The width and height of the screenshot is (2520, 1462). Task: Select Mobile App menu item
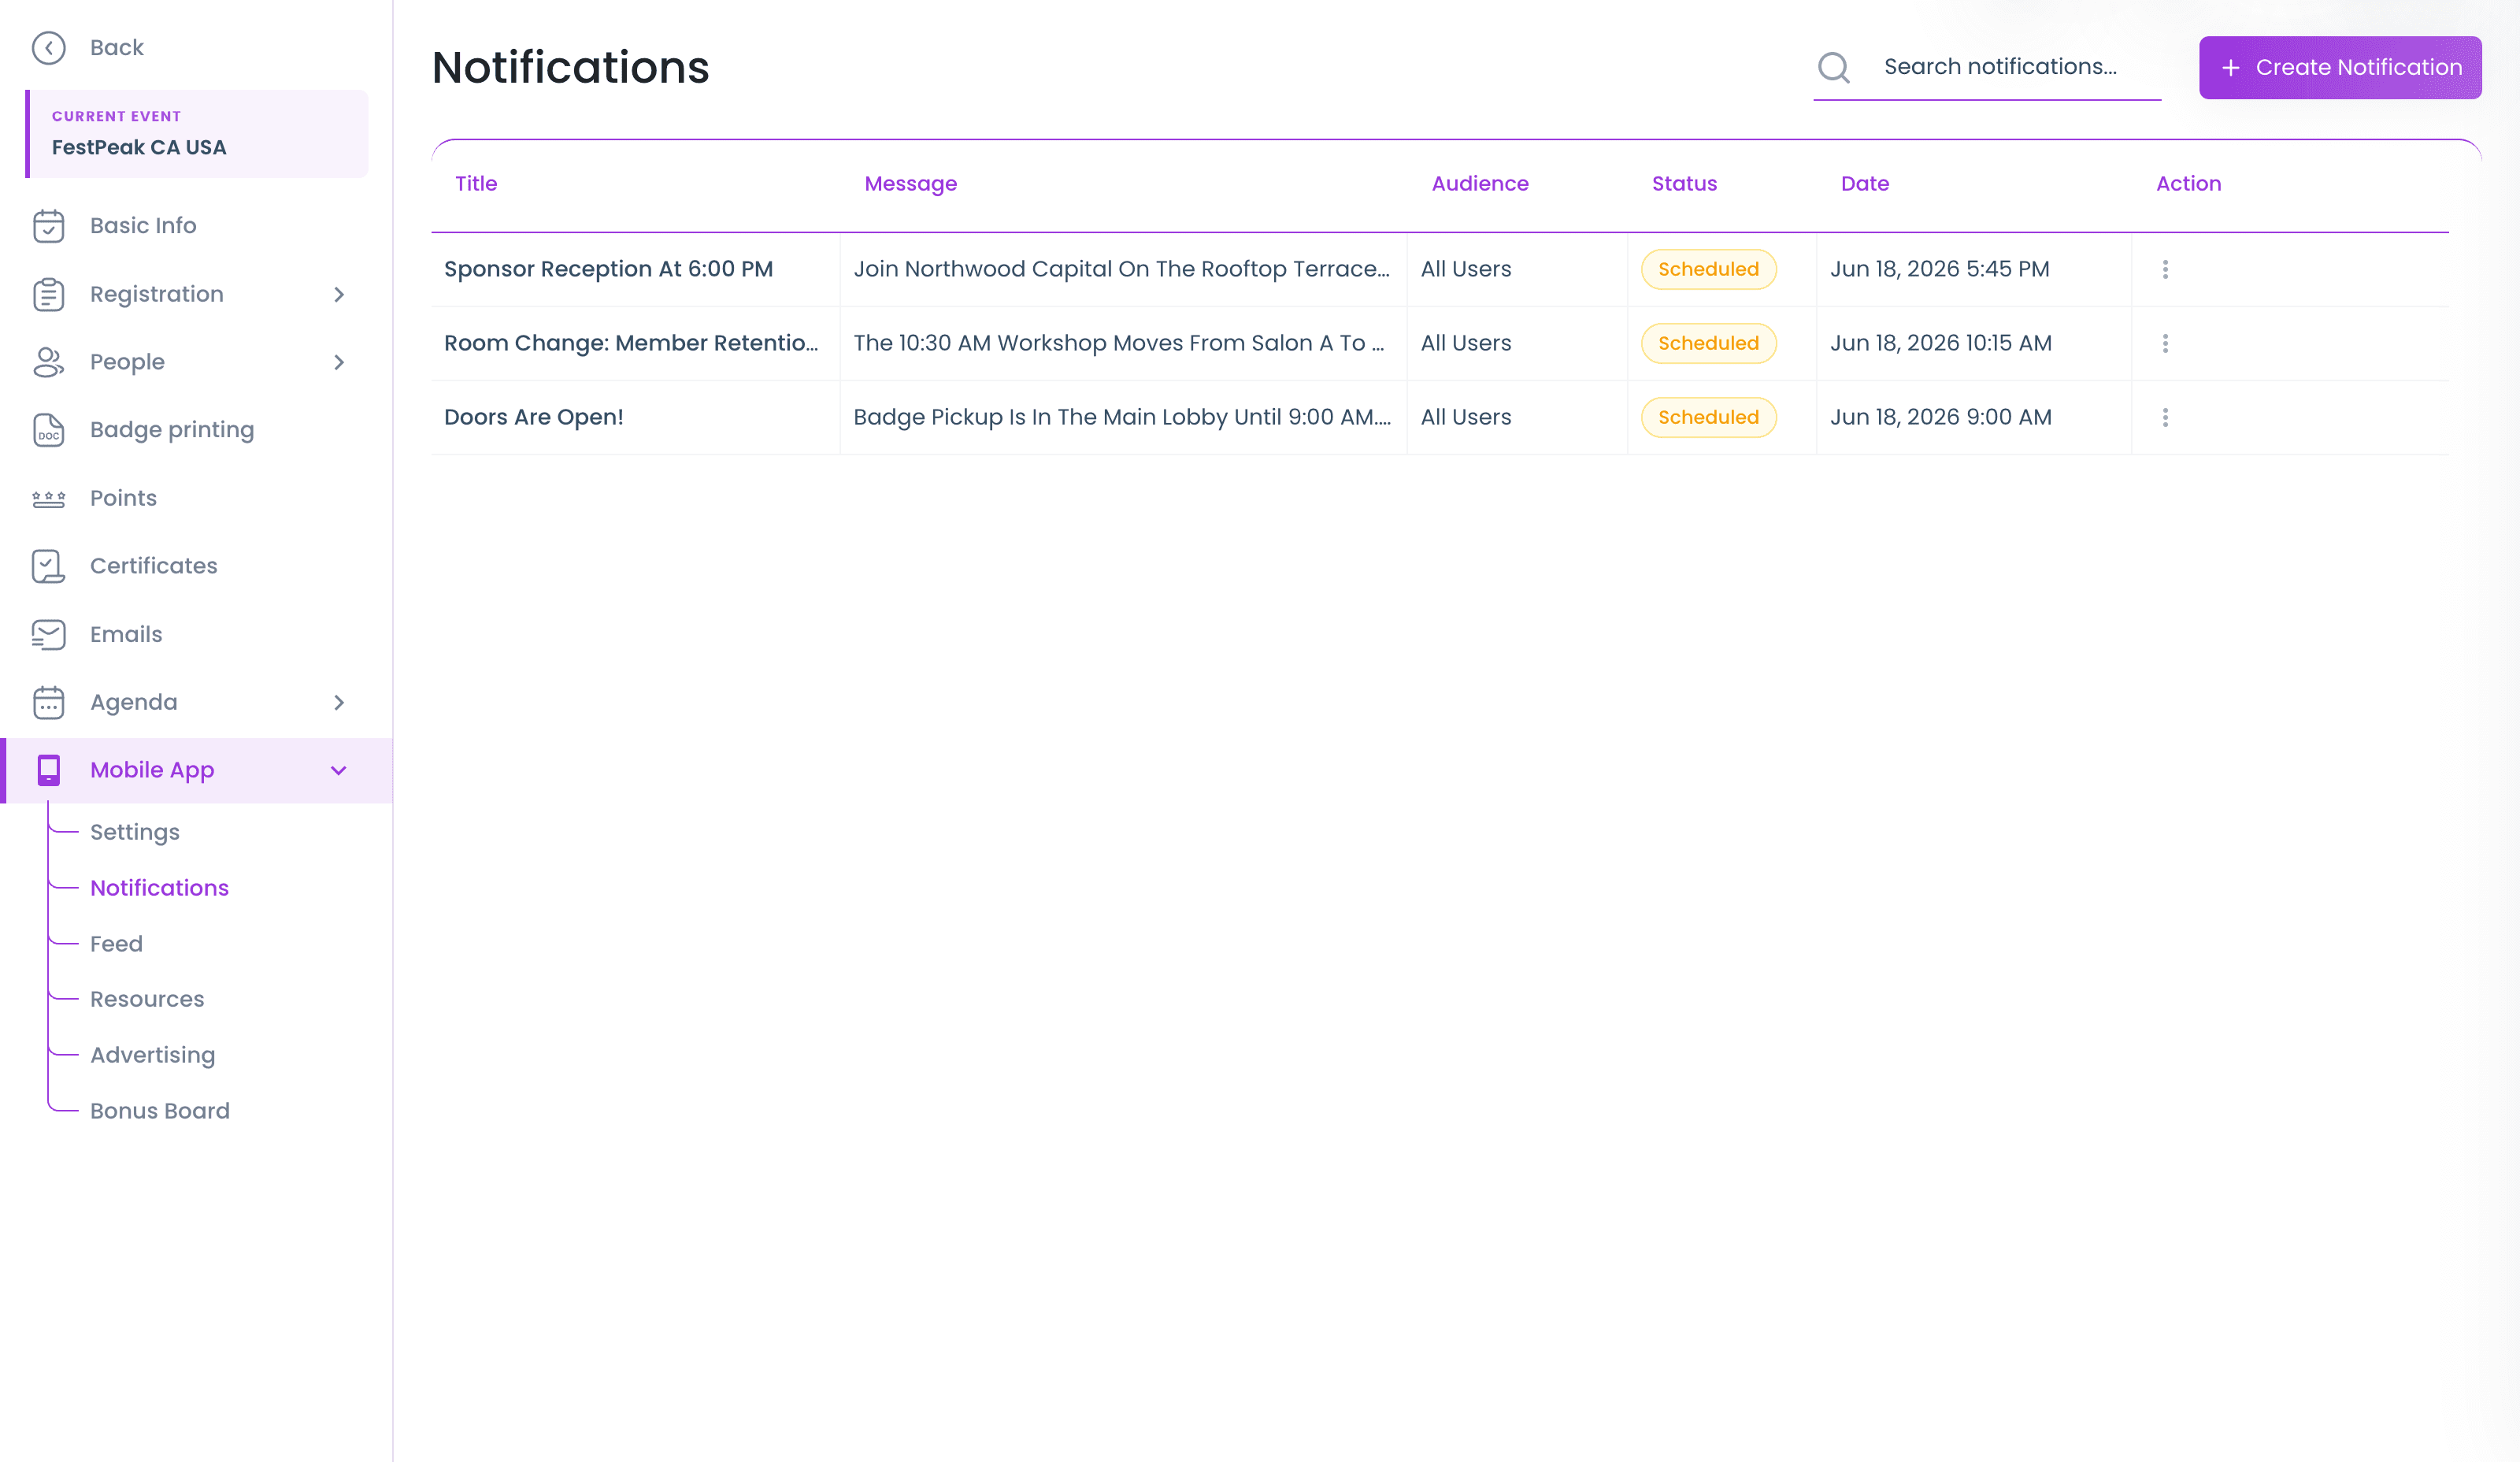pos(196,770)
